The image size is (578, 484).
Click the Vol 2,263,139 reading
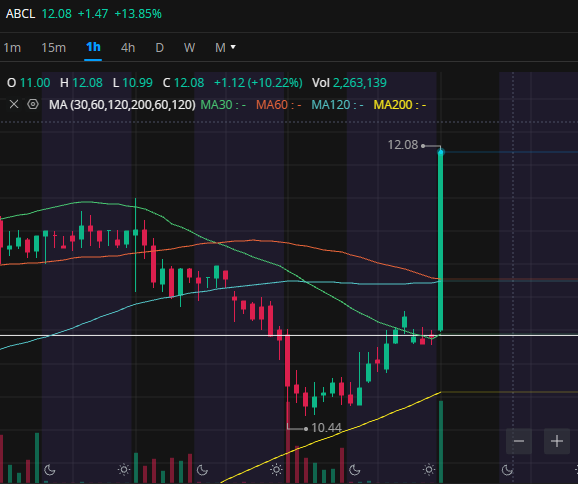coord(349,83)
